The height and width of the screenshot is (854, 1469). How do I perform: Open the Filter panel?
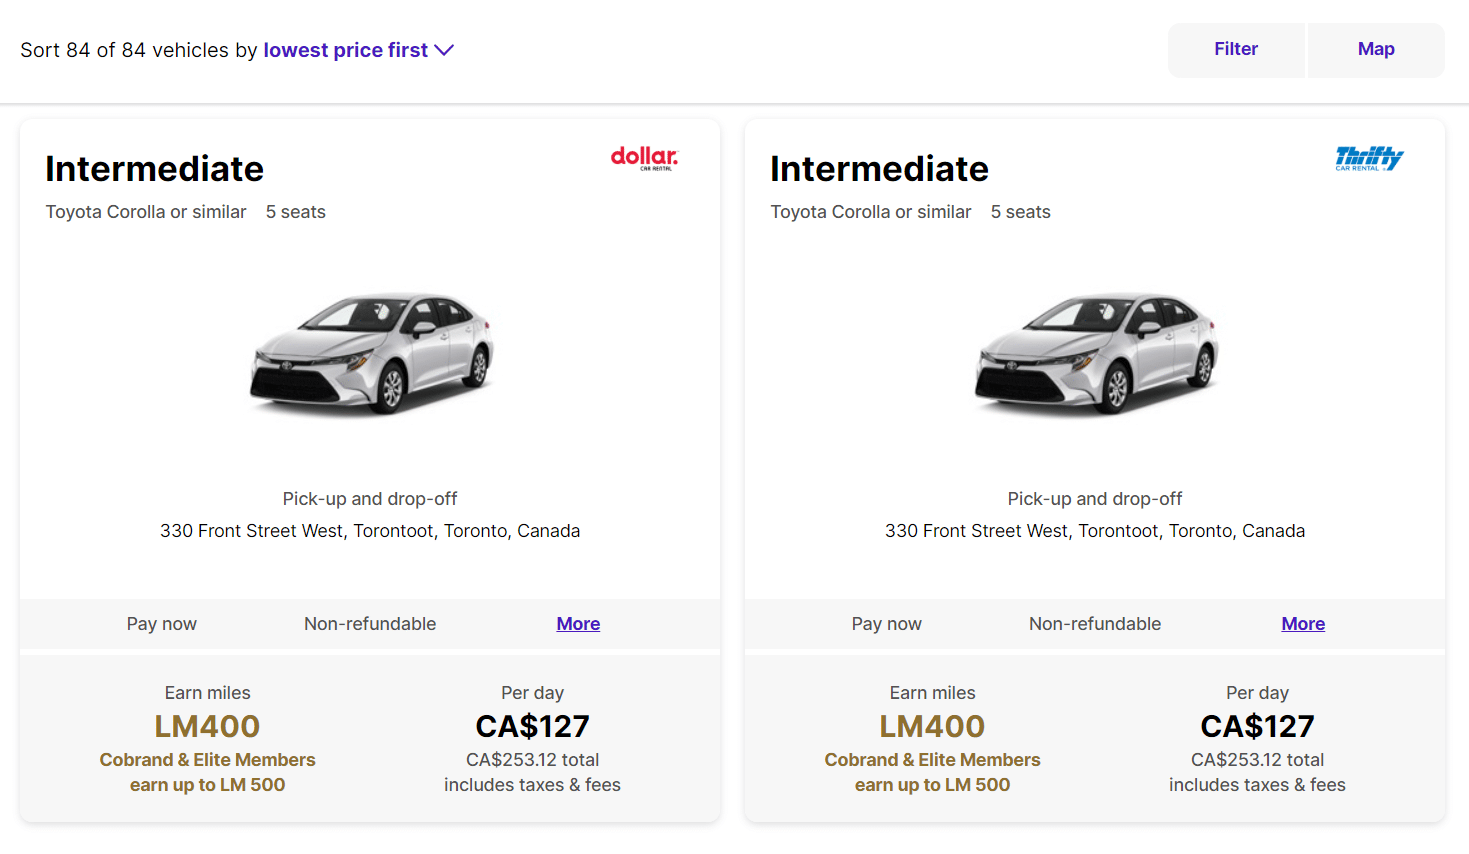point(1236,50)
